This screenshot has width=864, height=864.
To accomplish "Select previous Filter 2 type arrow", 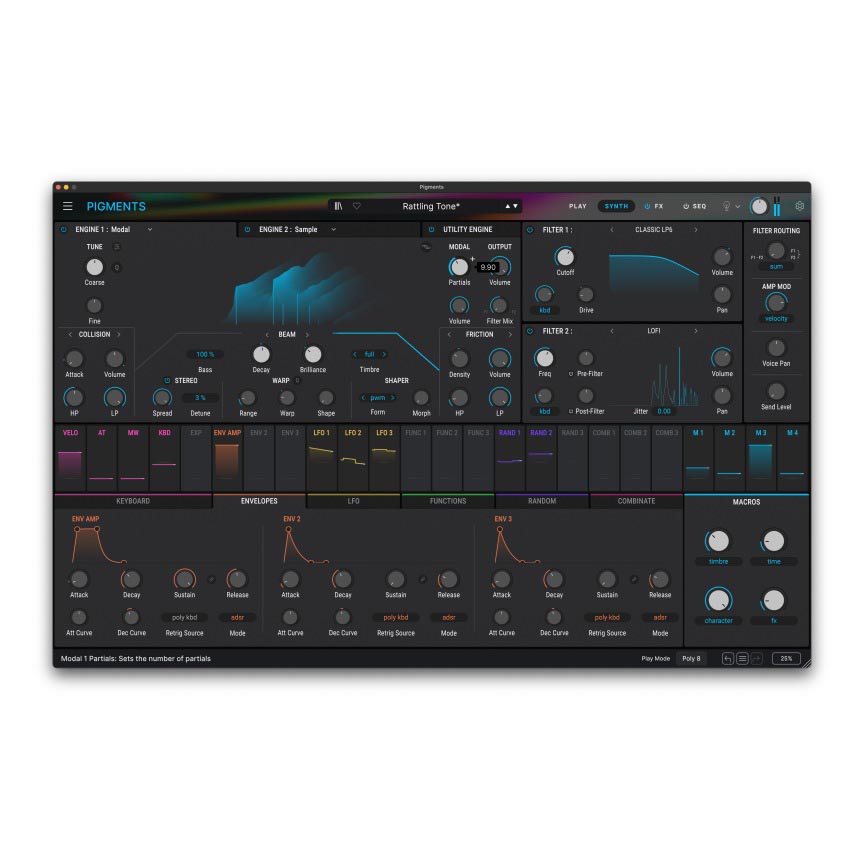I will pos(612,331).
